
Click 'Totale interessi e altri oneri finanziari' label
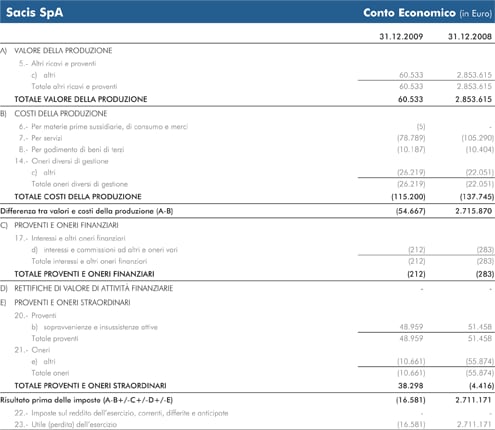89,261
